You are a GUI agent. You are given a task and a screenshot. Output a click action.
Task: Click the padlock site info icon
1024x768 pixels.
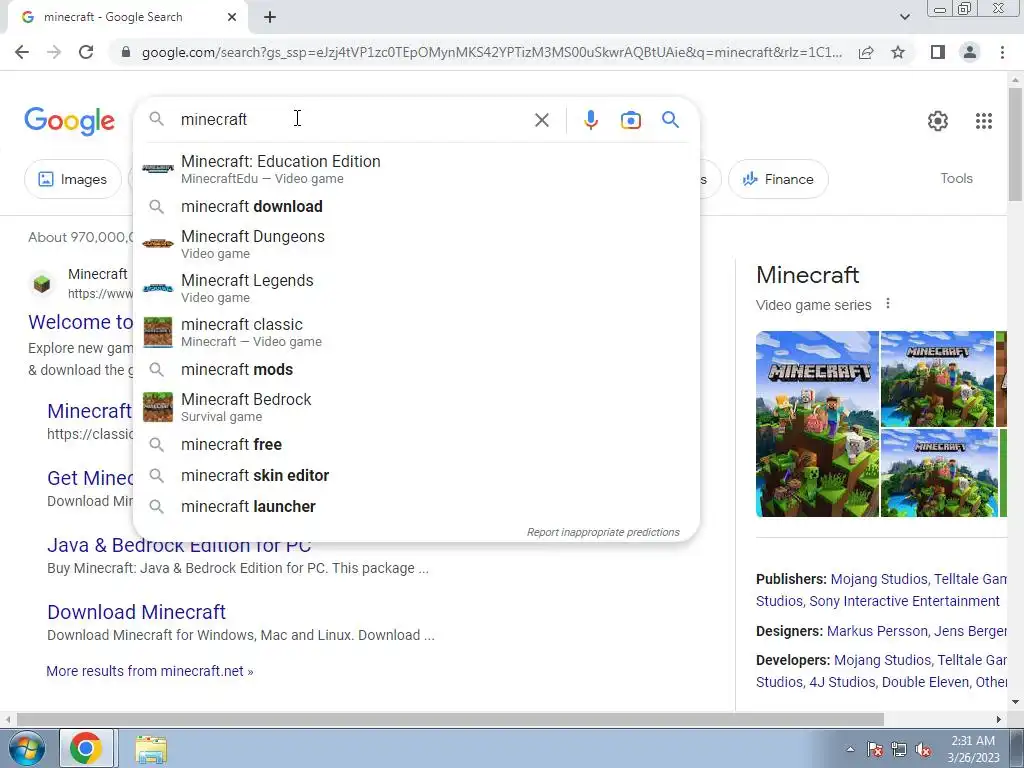point(126,52)
